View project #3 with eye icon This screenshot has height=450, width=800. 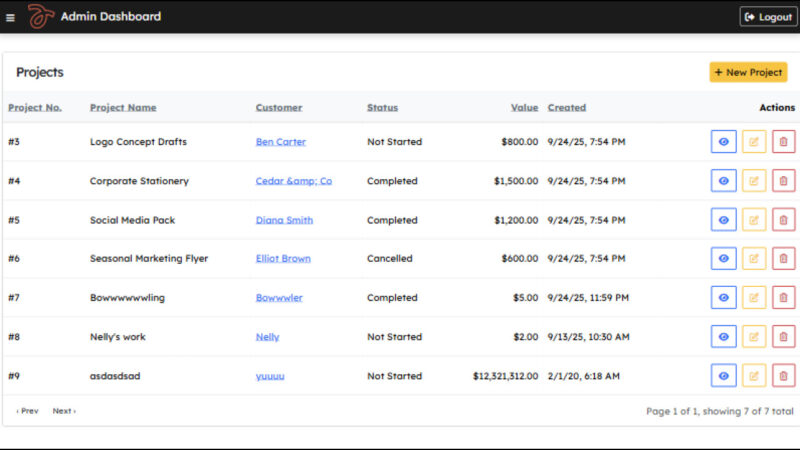click(x=723, y=142)
